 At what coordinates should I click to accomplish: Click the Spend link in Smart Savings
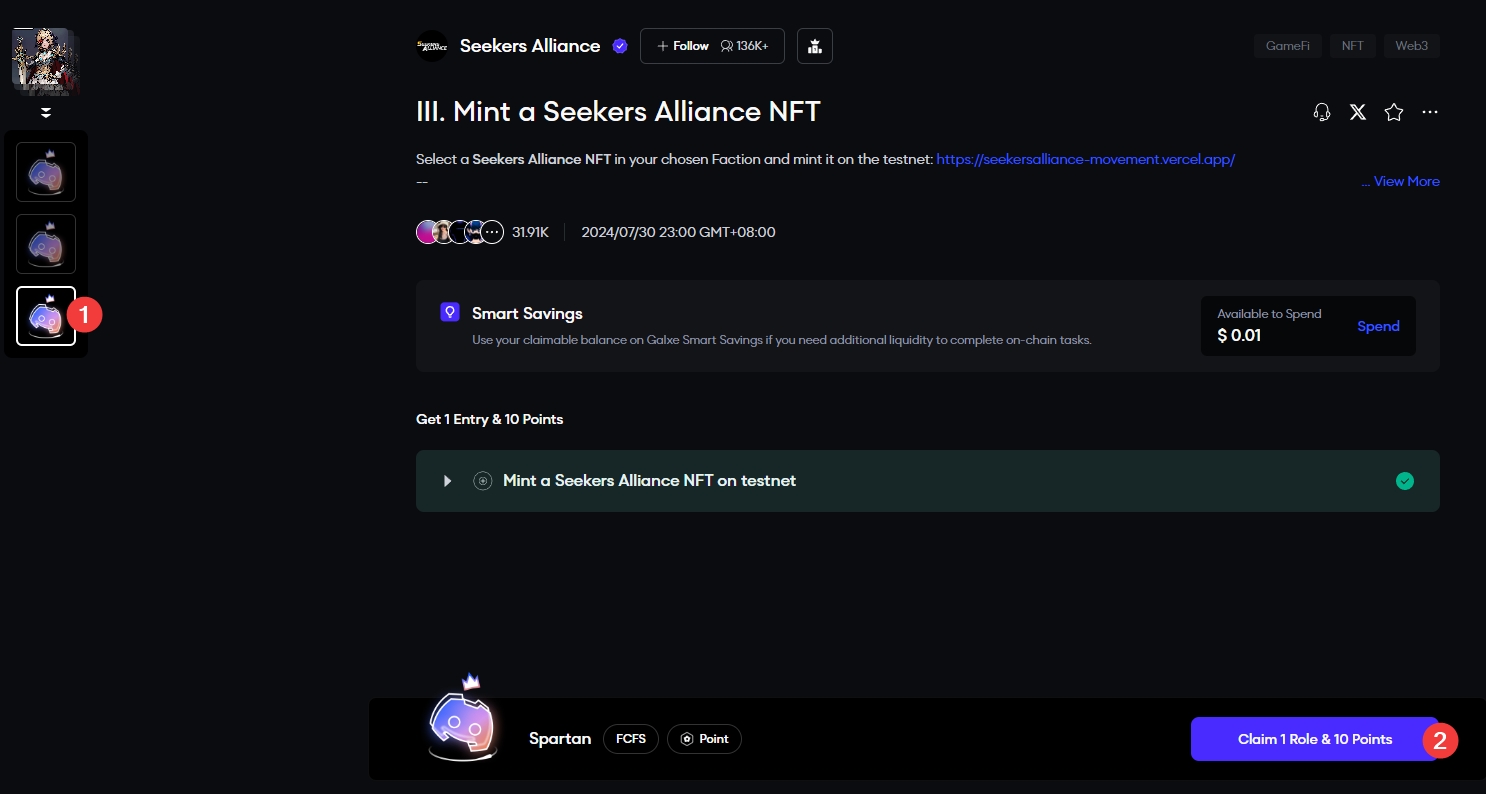pyautogui.click(x=1378, y=326)
